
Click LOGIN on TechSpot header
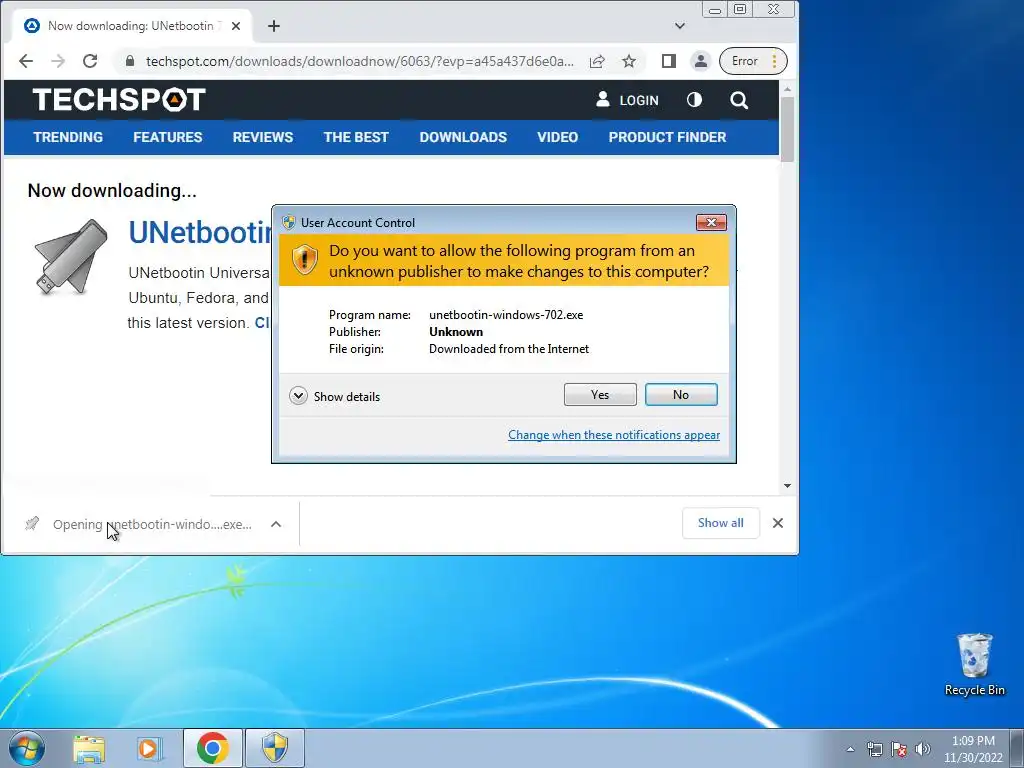coord(627,100)
